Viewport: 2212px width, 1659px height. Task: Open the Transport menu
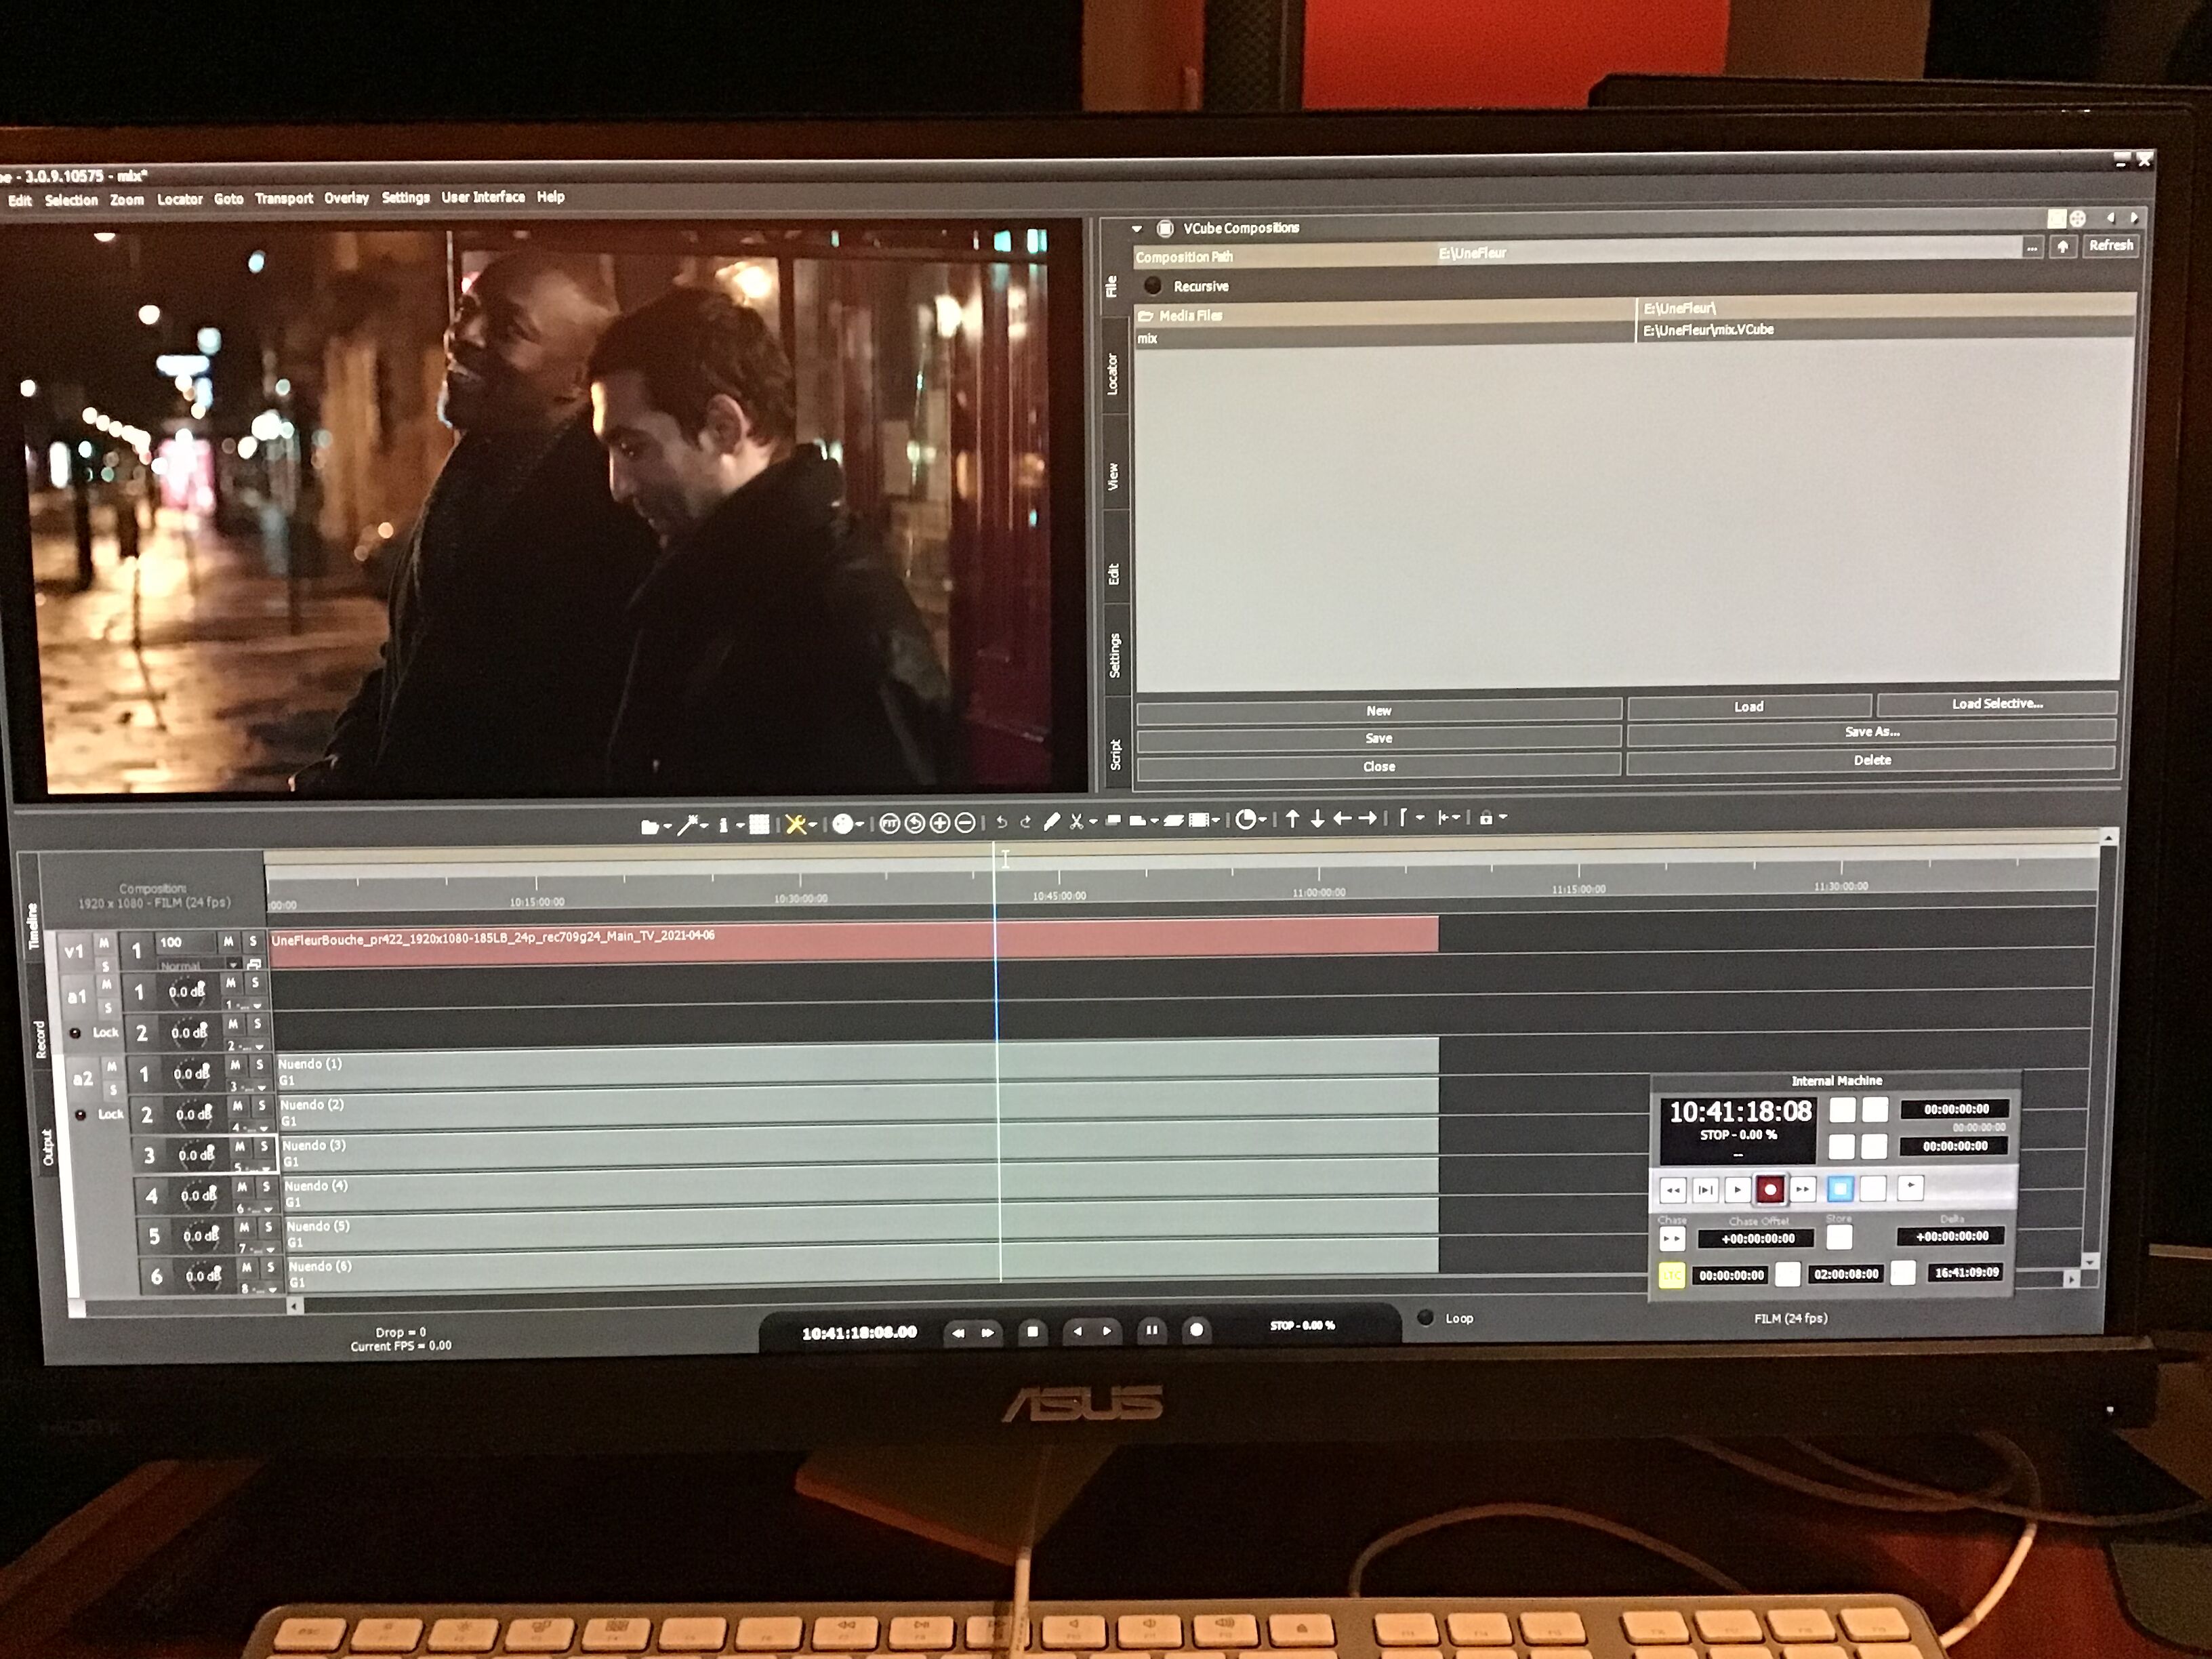click(283, 198)
